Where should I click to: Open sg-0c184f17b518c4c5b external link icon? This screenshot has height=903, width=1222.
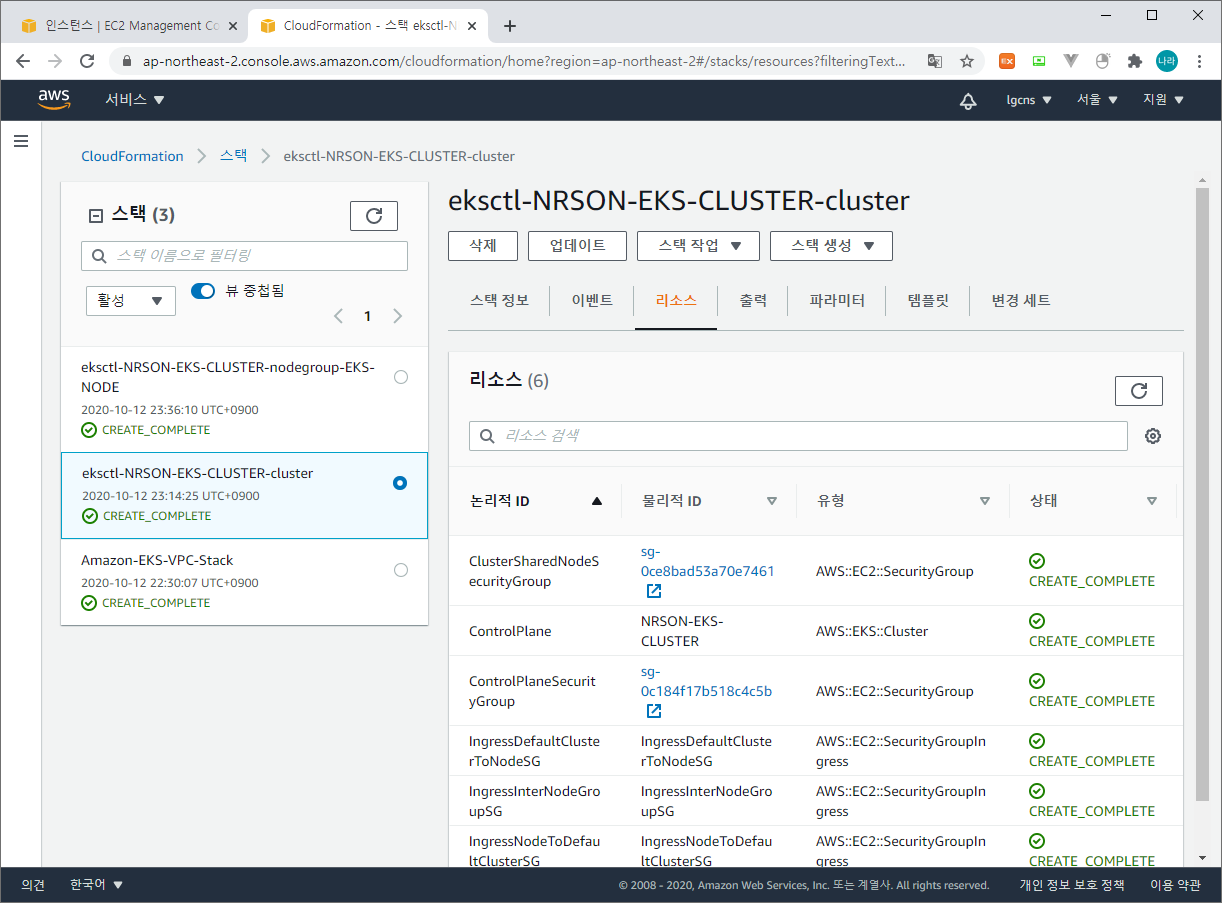click(654, 711)
